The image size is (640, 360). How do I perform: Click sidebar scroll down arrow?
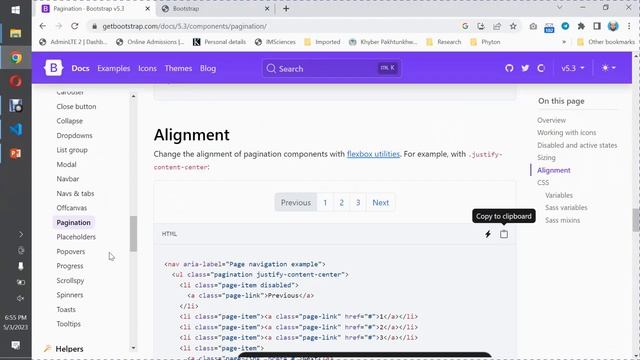(133, 348)
